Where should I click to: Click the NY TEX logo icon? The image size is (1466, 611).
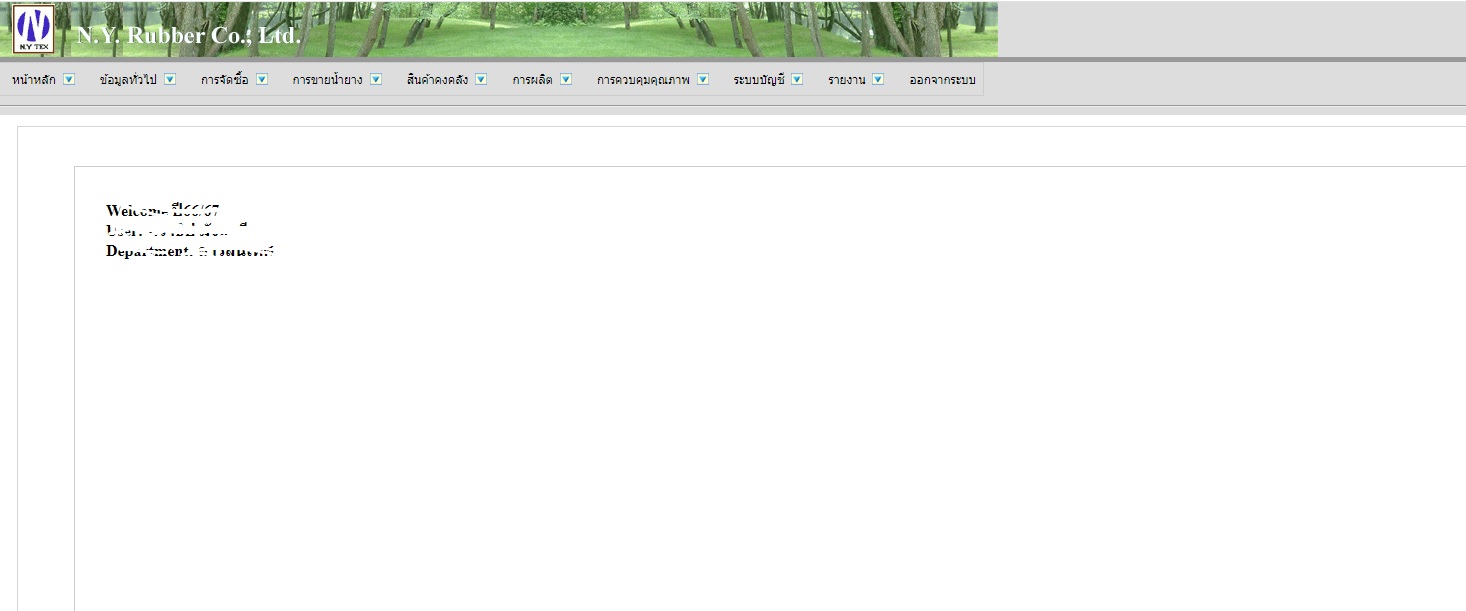click(33, 29)
